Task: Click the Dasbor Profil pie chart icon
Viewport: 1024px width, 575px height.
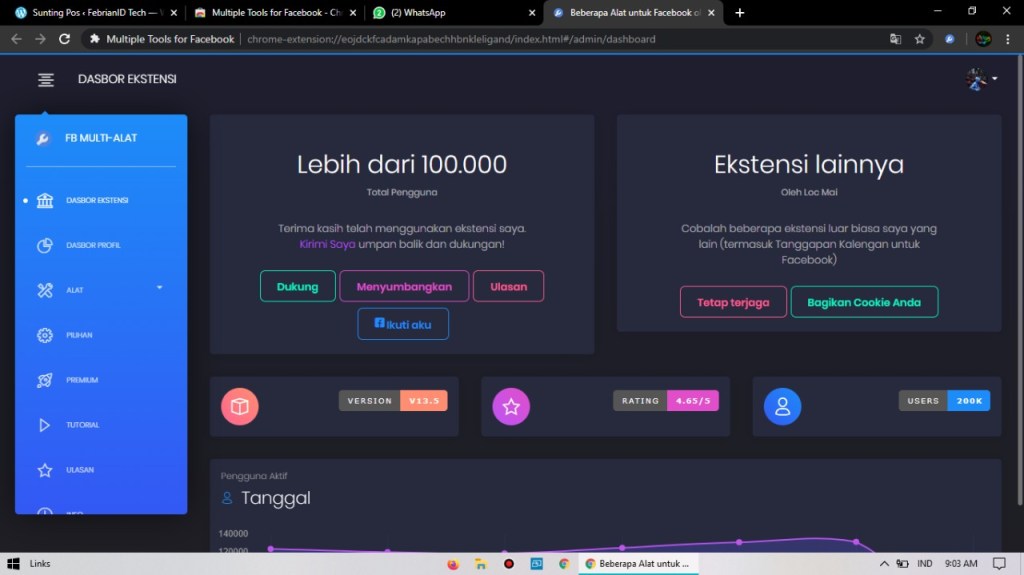Action: (x=45, y=245)
